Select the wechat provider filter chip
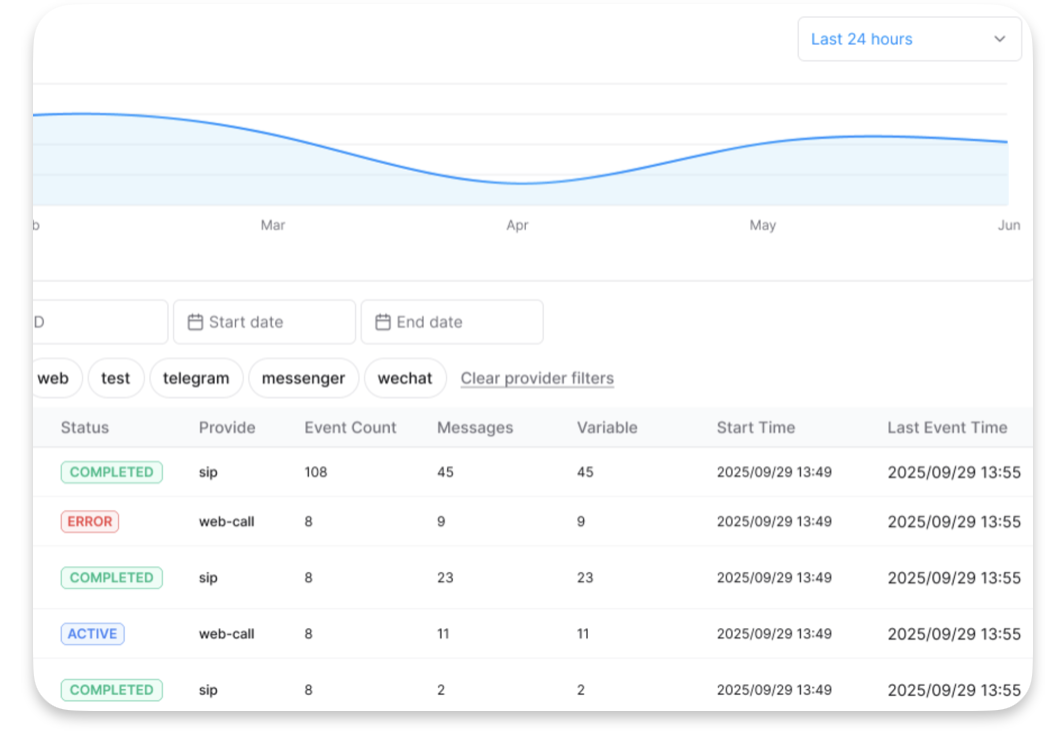 point(405,378)
